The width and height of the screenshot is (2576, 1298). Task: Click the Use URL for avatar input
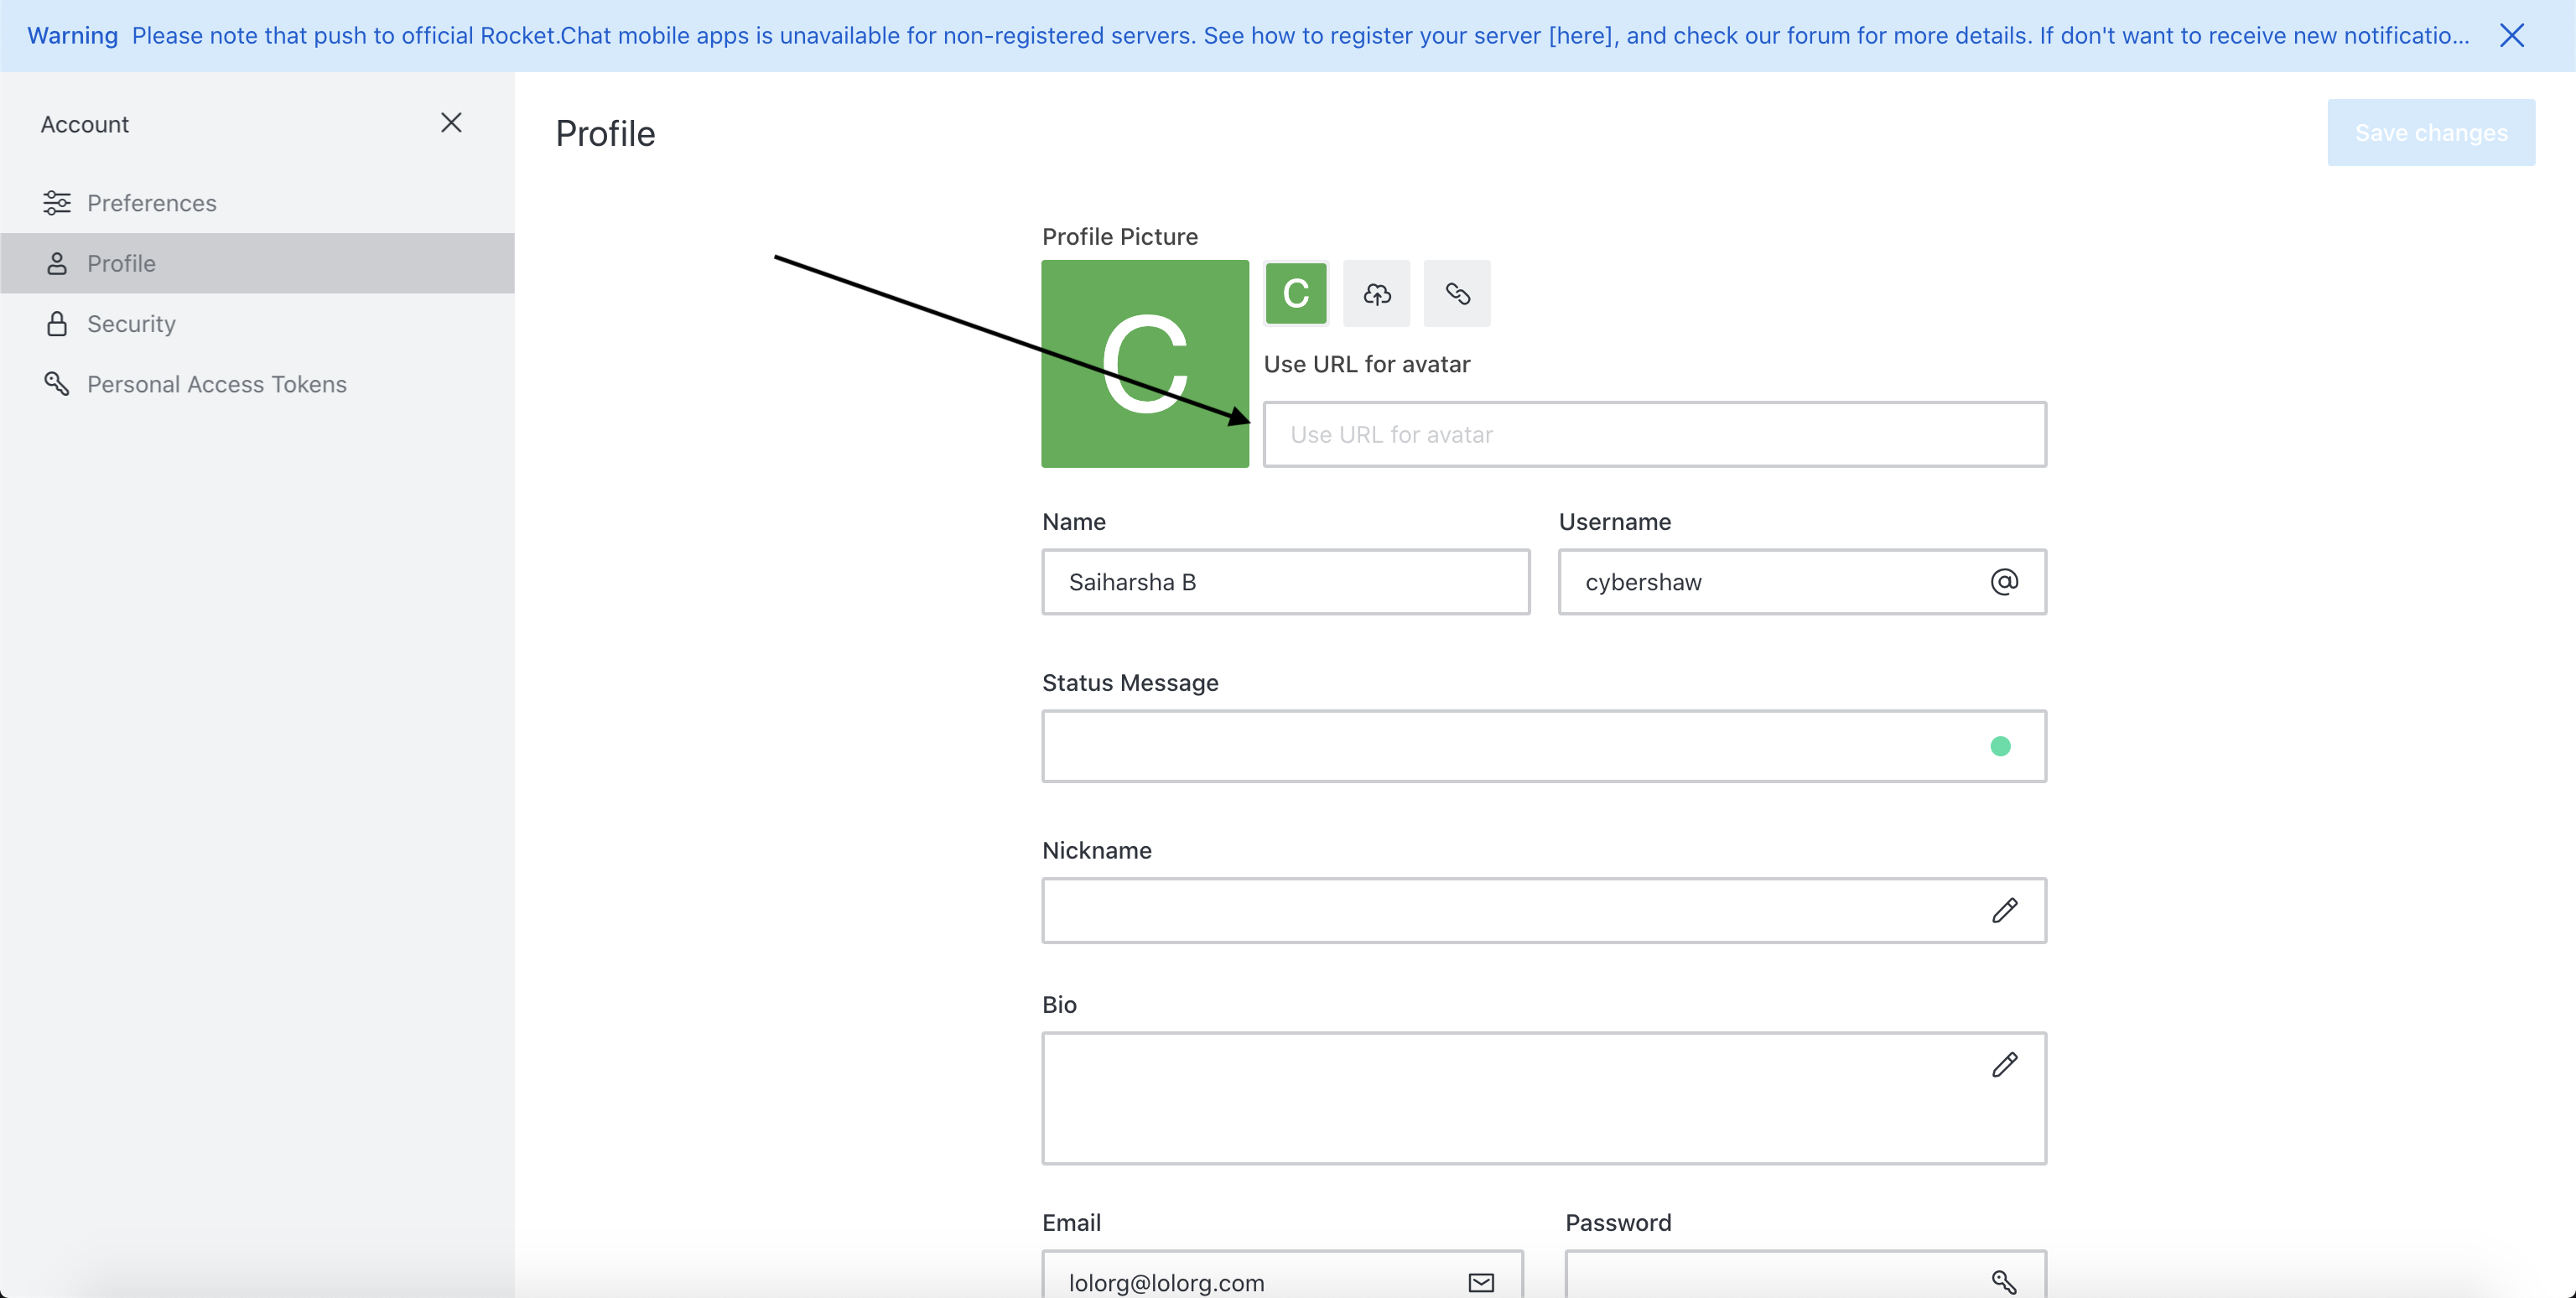[1654, 434]
